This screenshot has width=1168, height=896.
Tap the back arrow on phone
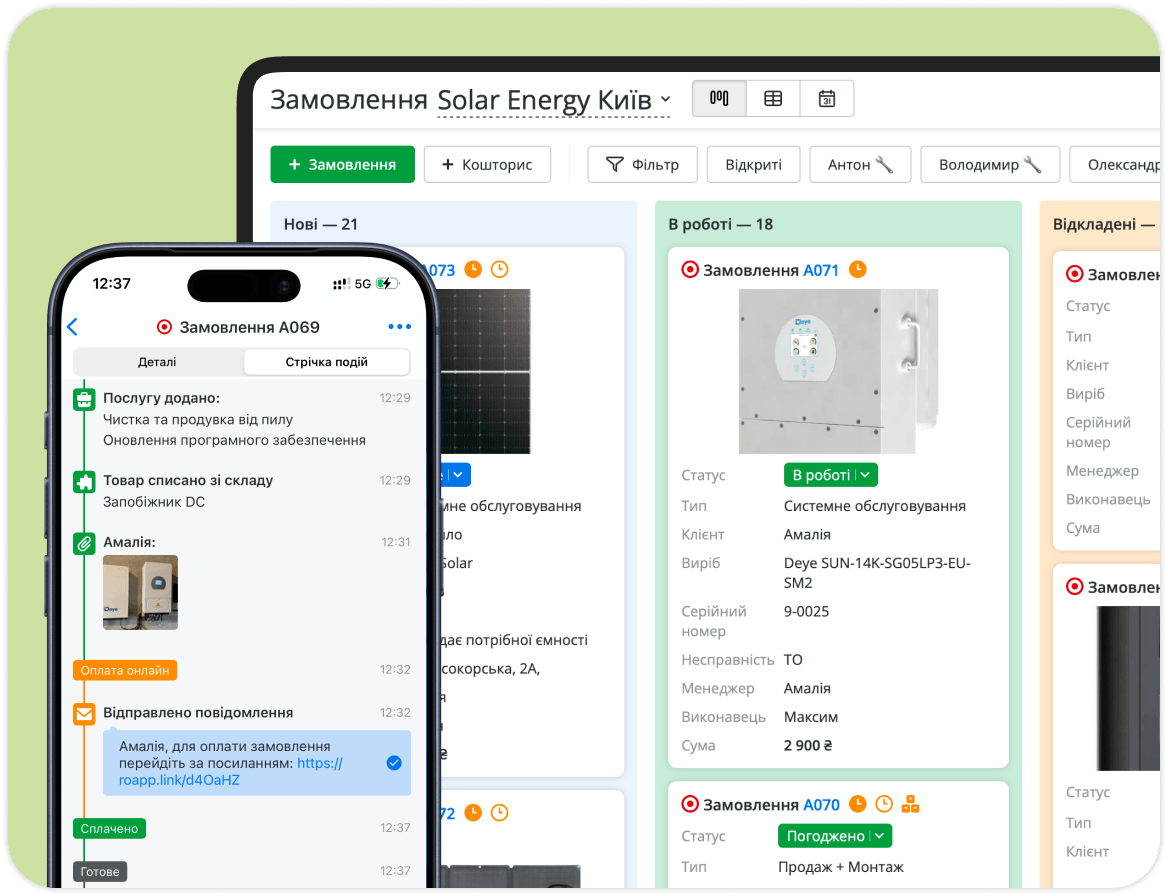(x=72, y=327)
